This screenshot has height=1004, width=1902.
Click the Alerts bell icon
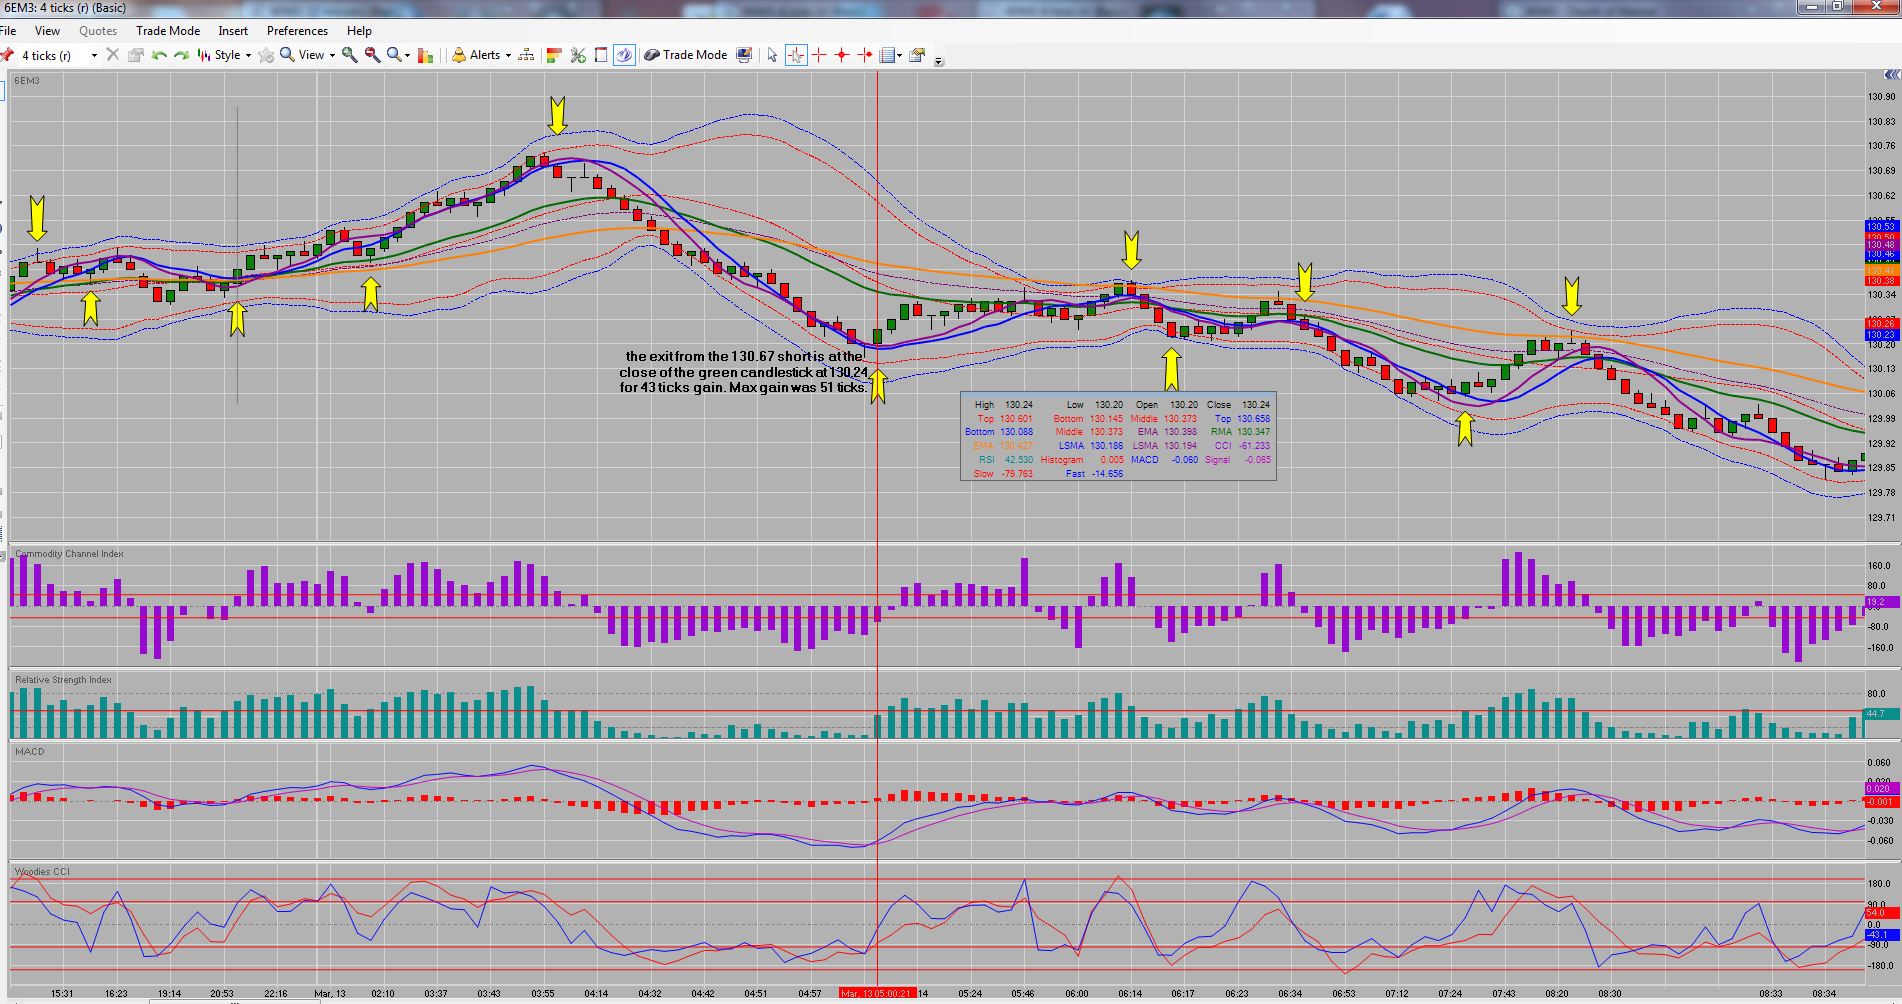click(x=459, y=55)
